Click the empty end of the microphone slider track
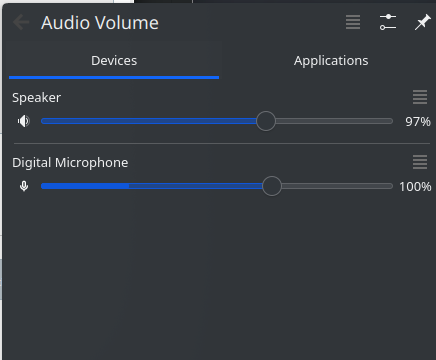Screen dimensions: 436x360 [337, 186]
